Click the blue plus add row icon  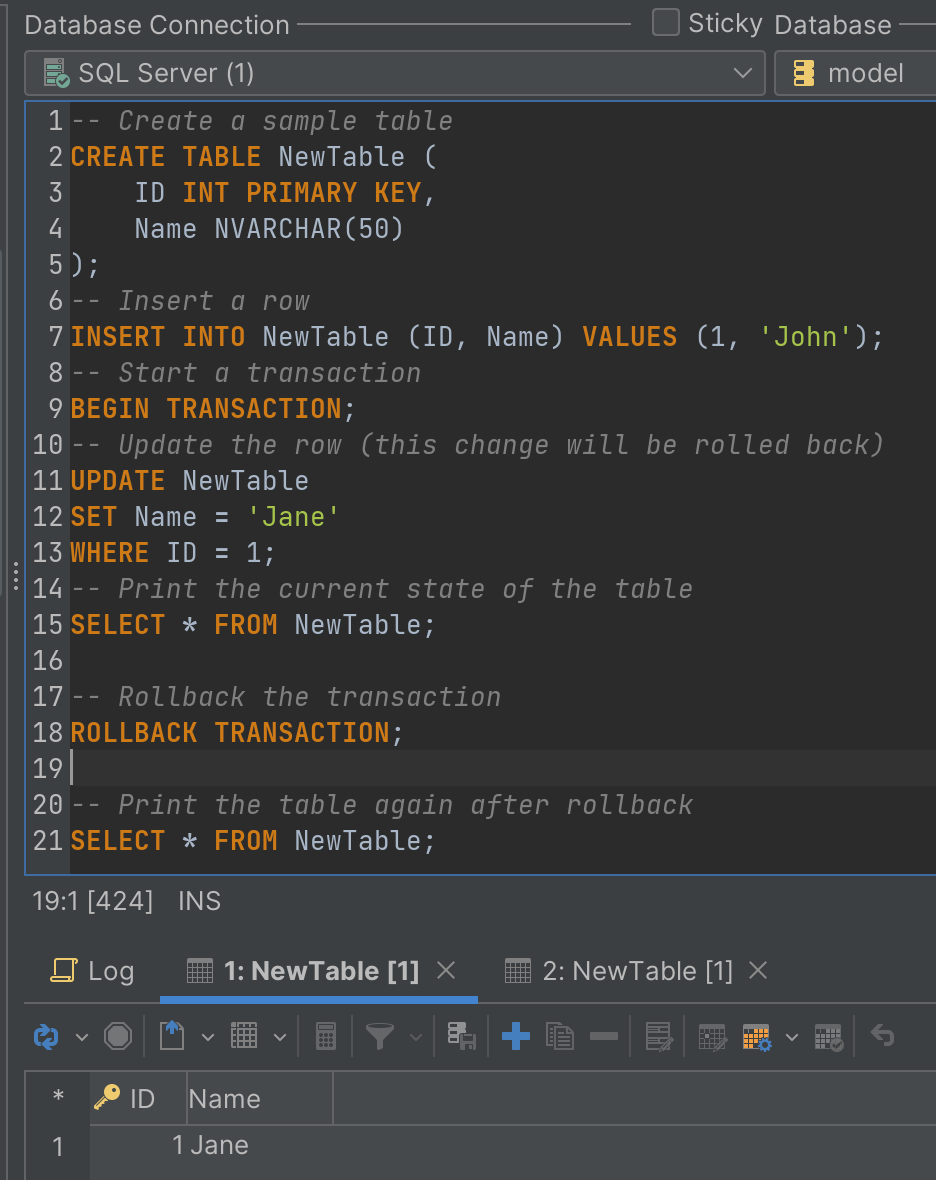point(515,1037)
